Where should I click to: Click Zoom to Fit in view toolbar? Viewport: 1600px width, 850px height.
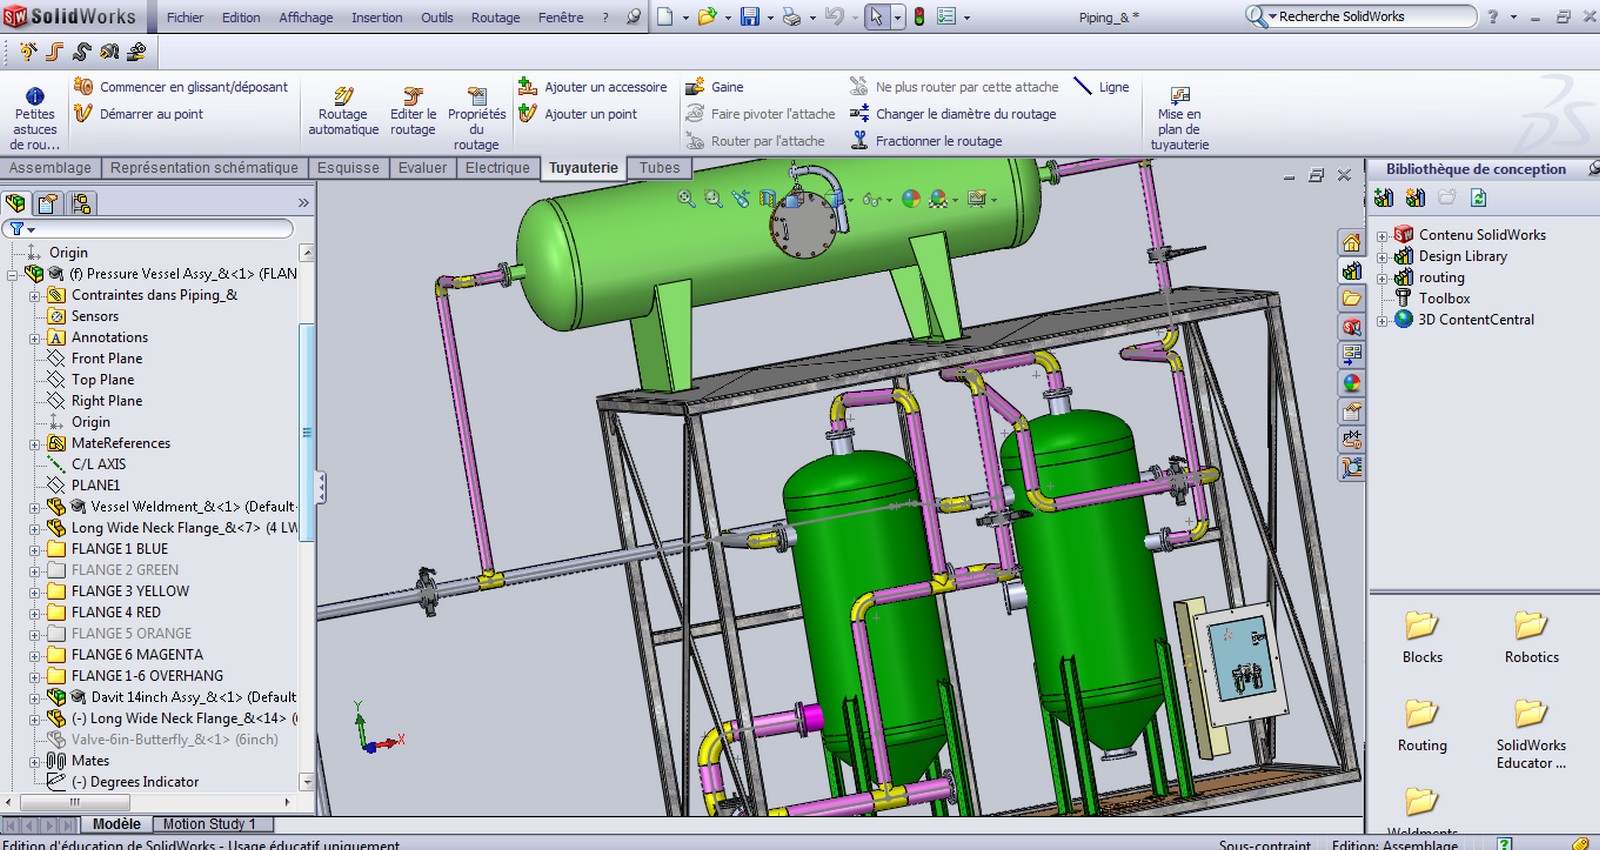pyautogui.click(x=686, y=199)
